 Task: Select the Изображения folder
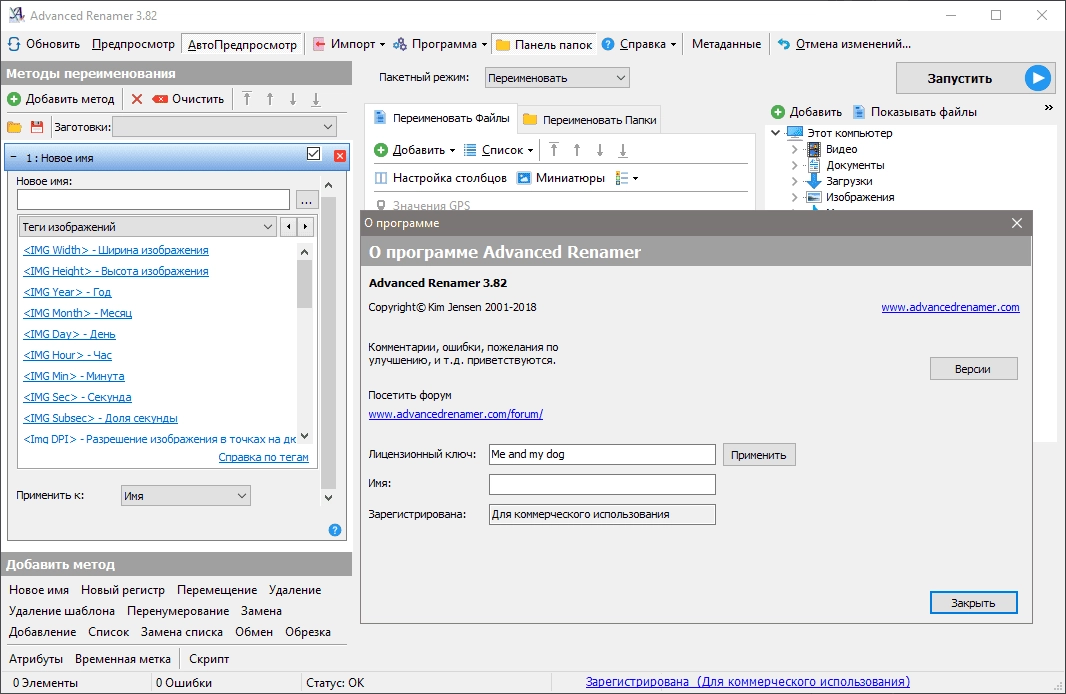(860, 197)
